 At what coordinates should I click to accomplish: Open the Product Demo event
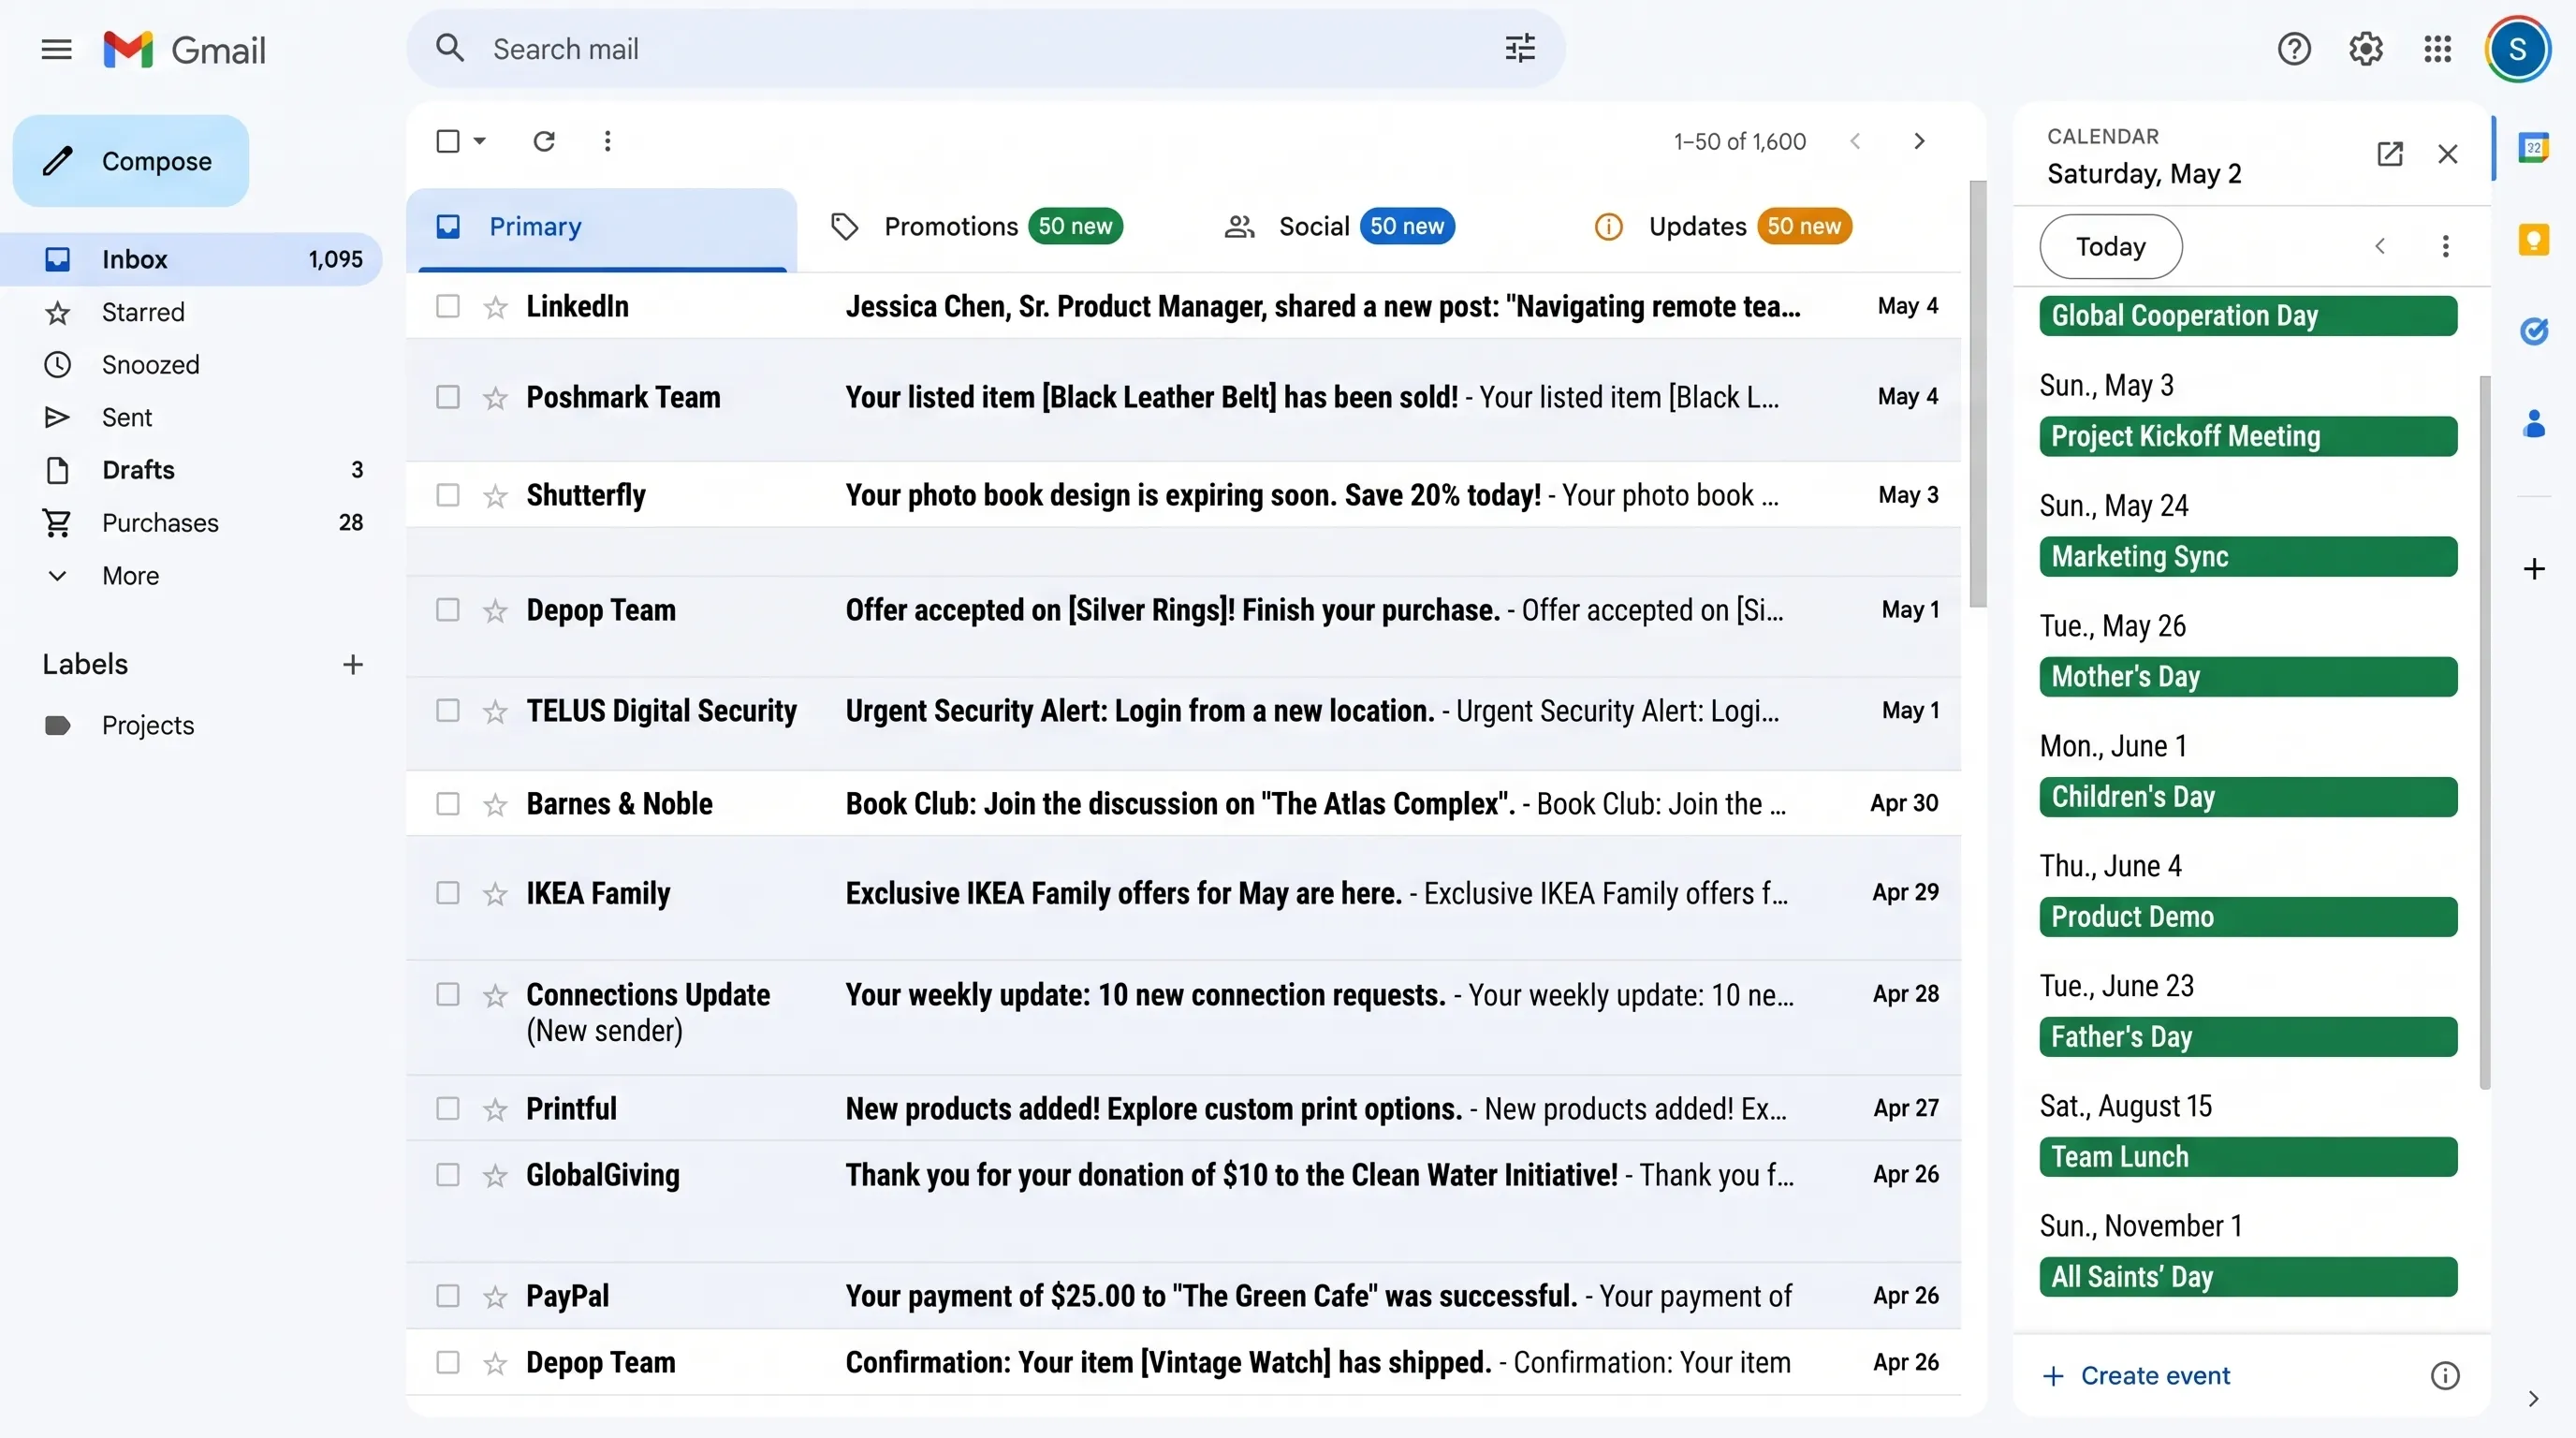tap(2248, 916)
